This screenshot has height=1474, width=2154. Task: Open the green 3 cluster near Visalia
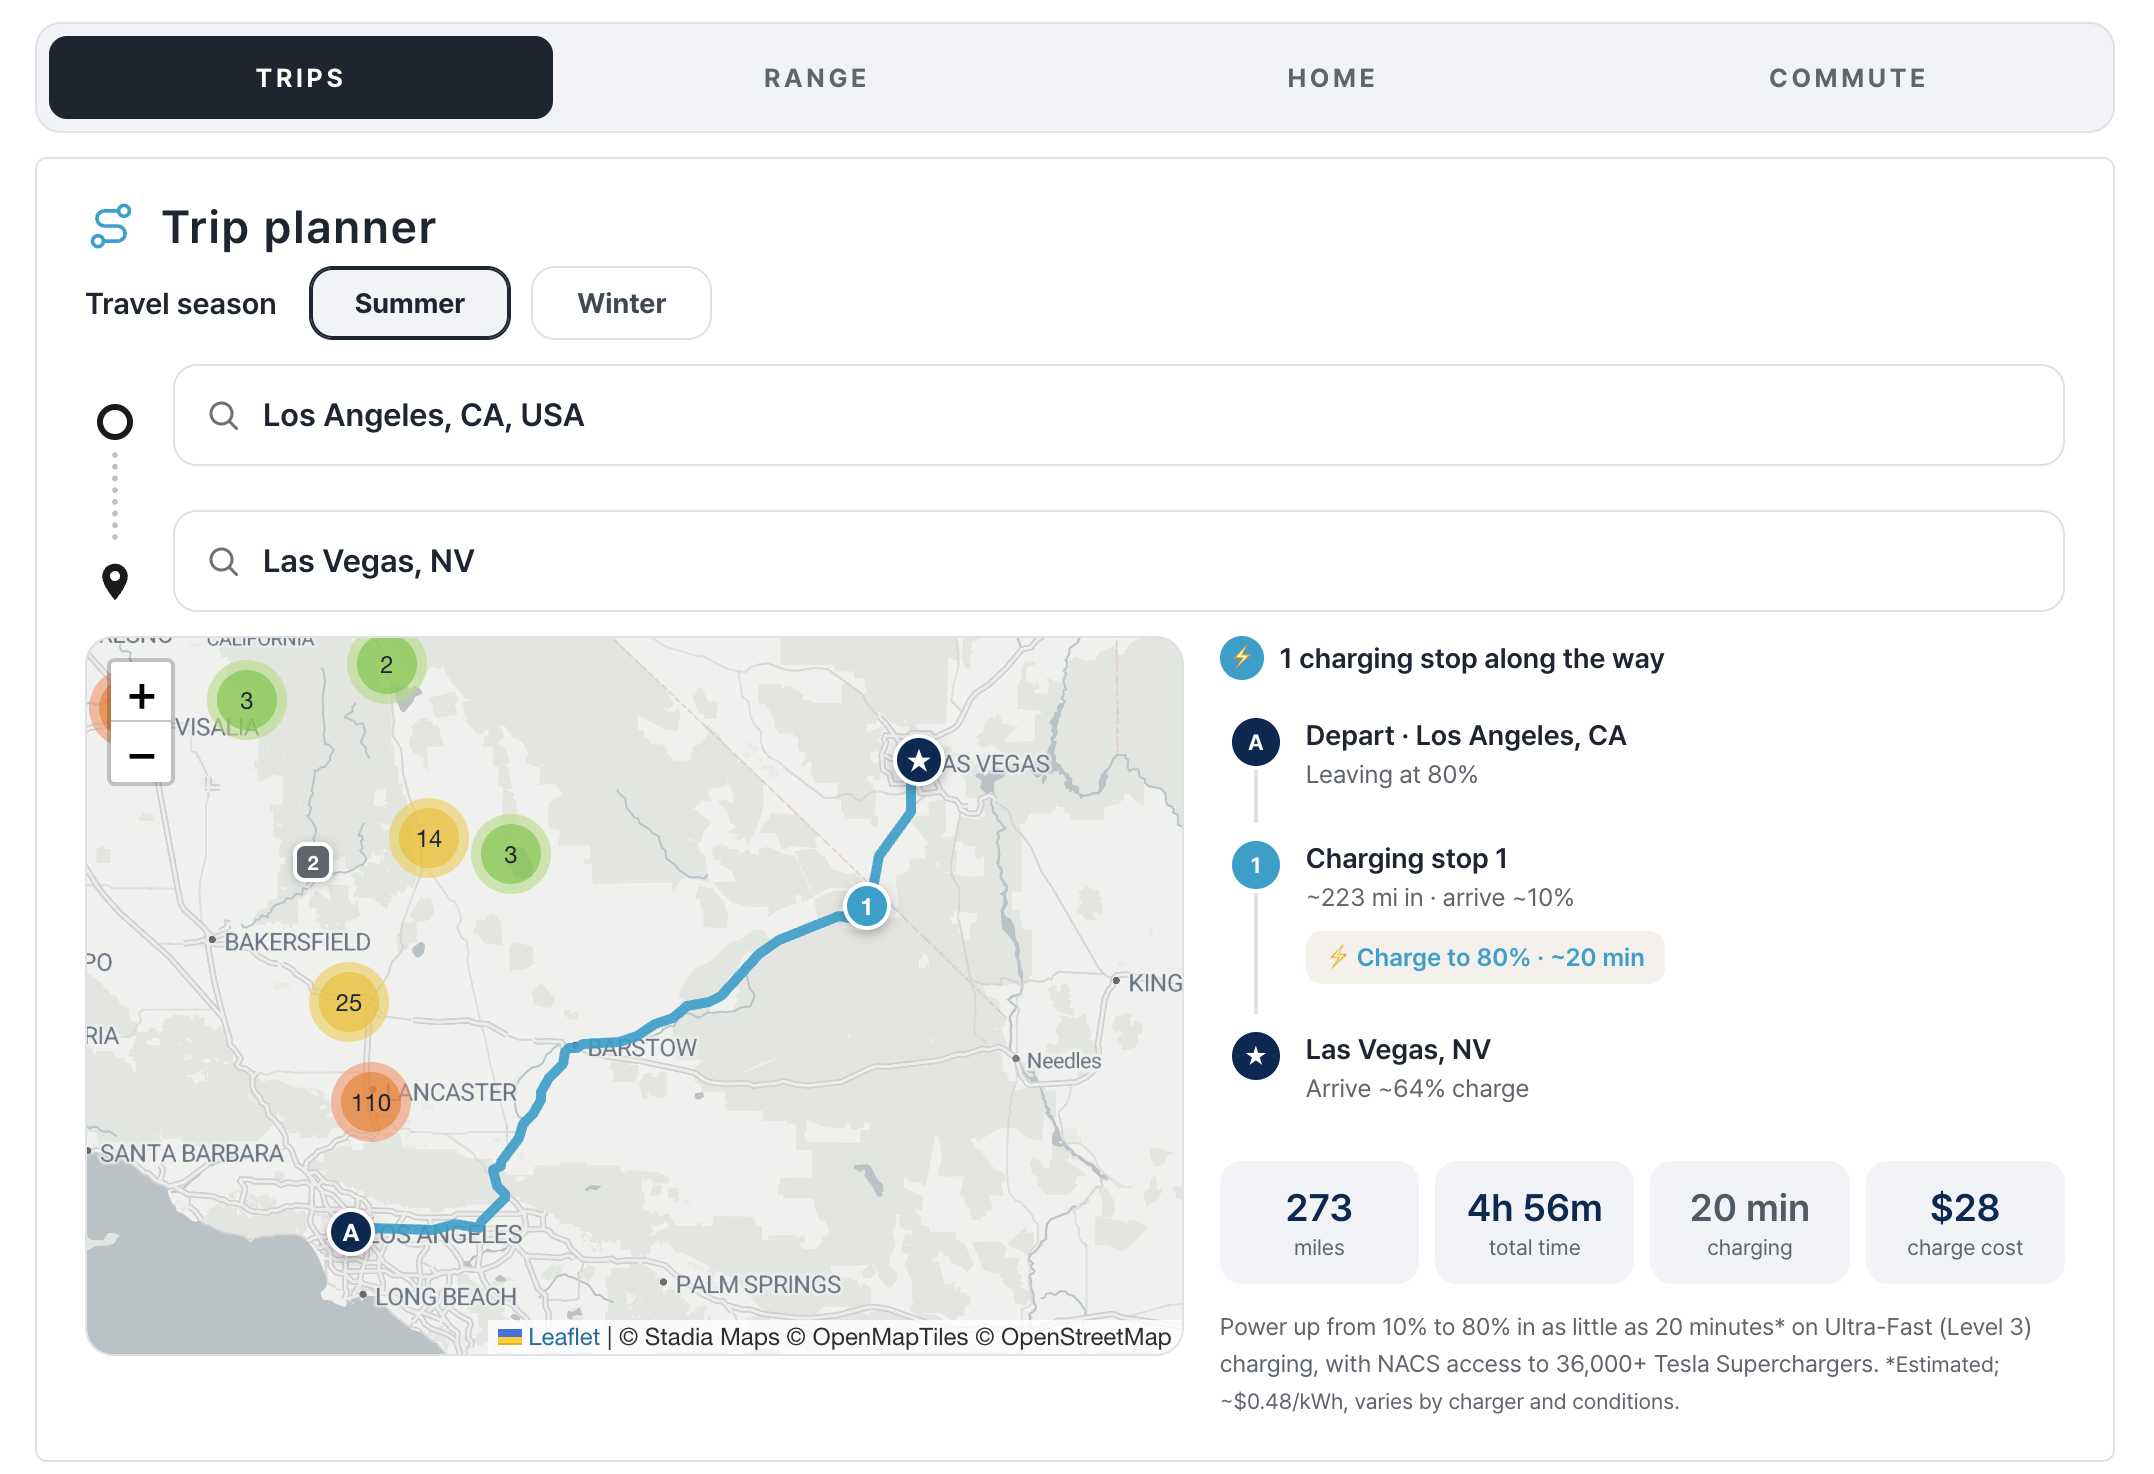[x=247, y=700]
